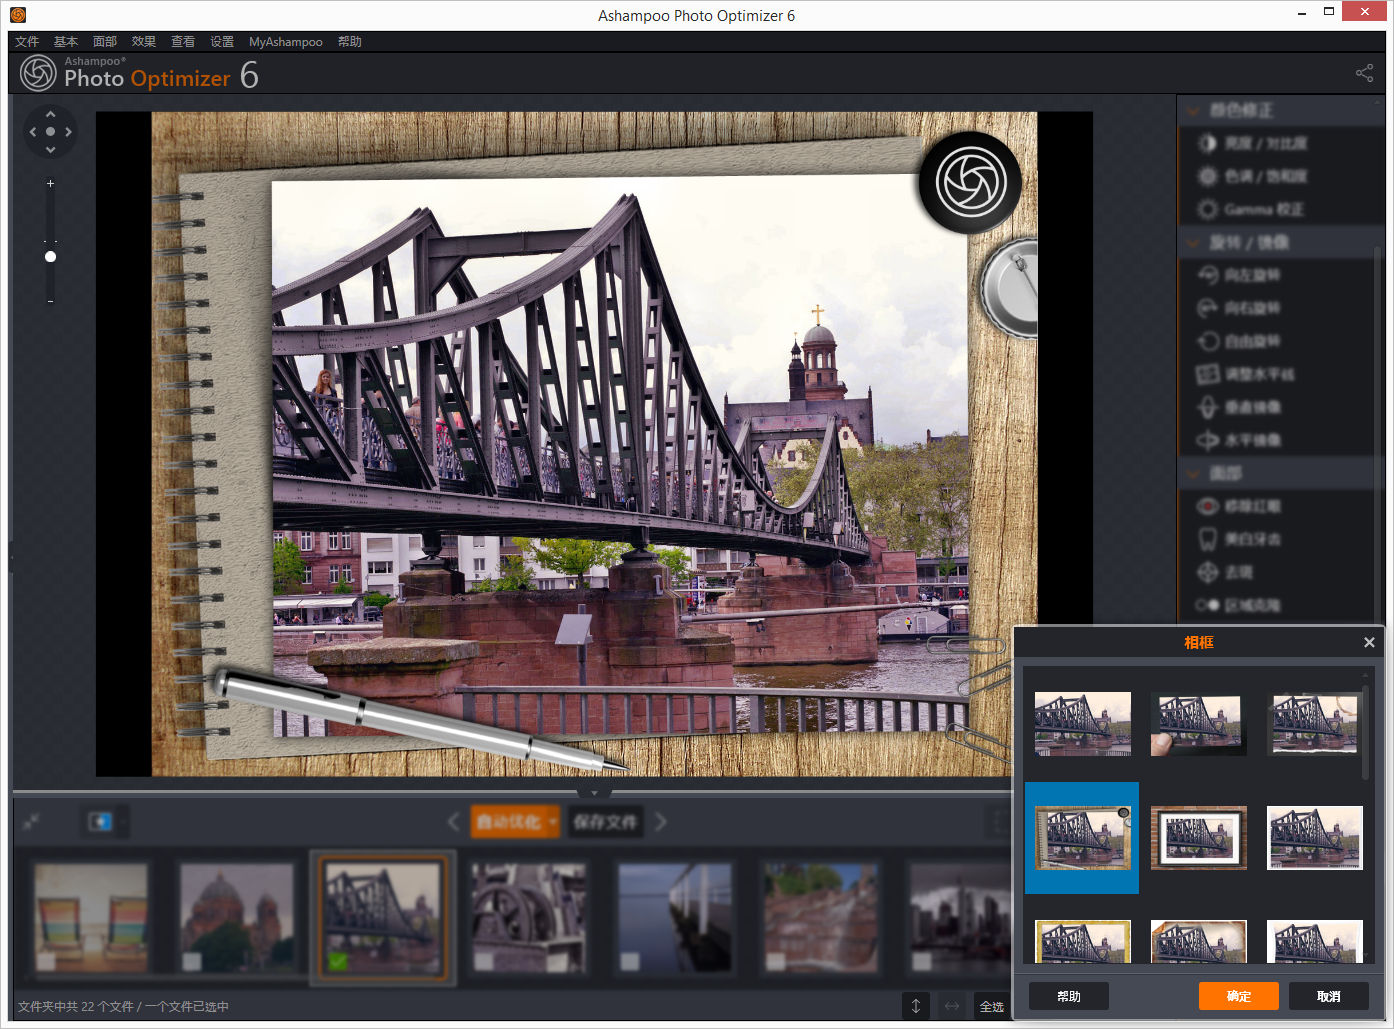The image size is (1394, 1029).
Task: Go to the next image with right arrow
Action: (x=661, y=822)
